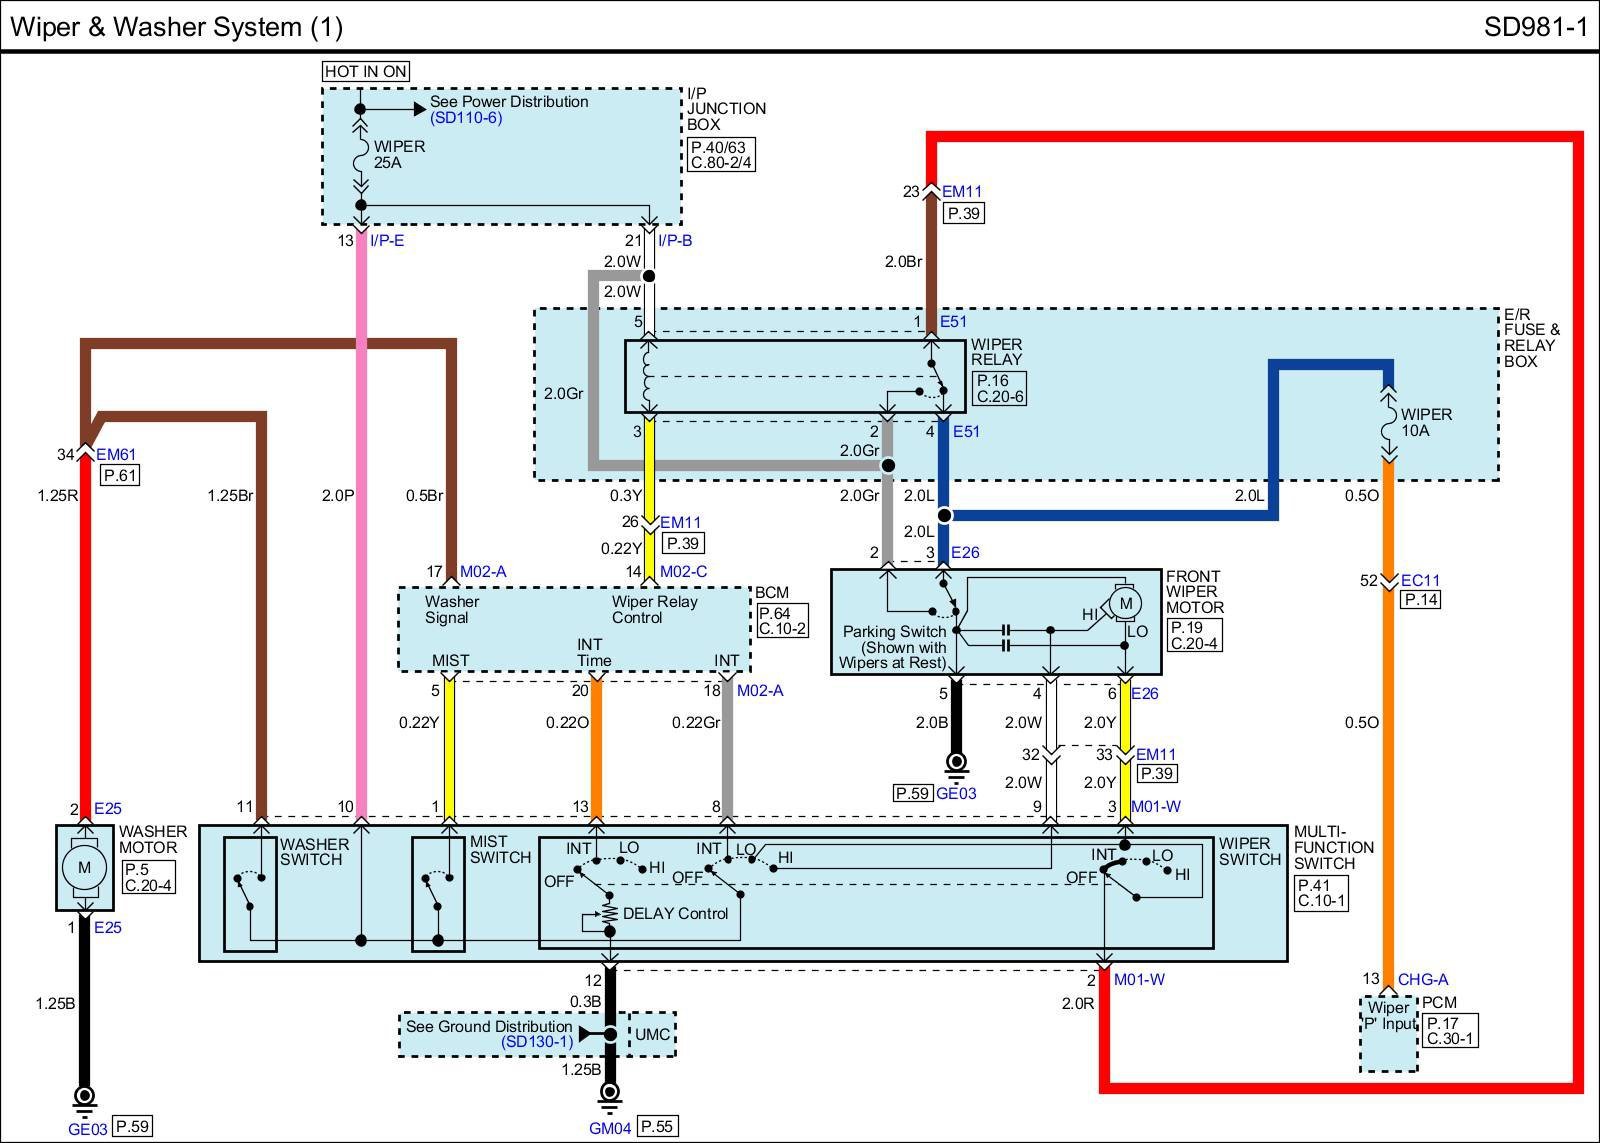
Task: Open the SD130-1 ground distribution link
Action: click(537, 1042)
